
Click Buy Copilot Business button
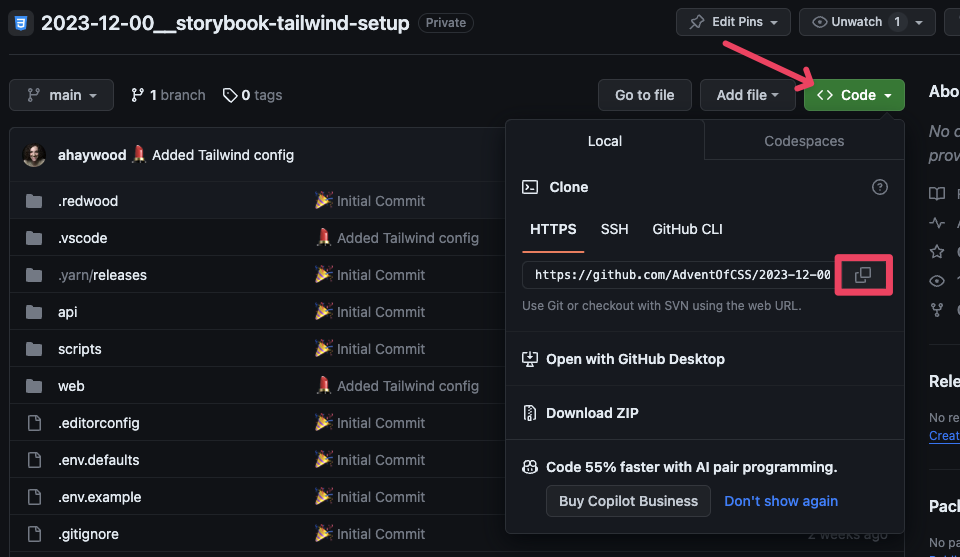click(628, 501)
